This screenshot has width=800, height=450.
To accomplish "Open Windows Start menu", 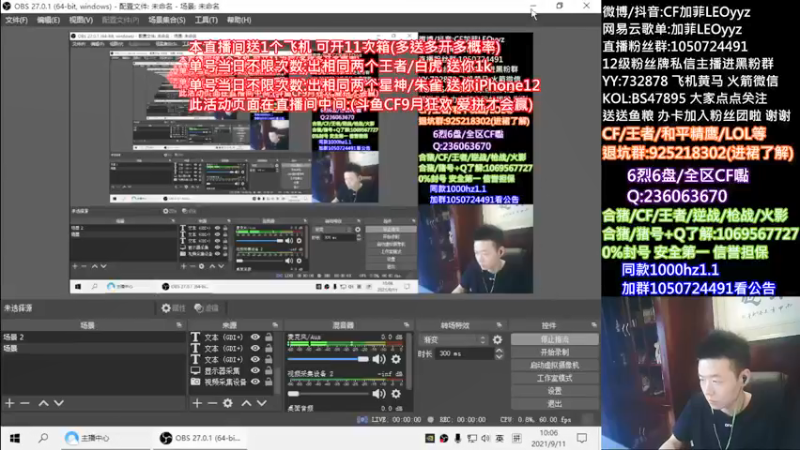I will pos(15,438).
